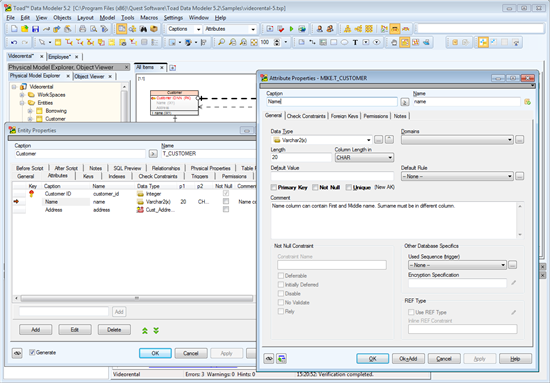Open the Layout menu
The width and height of the screenshot is (550, 383).
pyautogui.click(x=85, y=18)
